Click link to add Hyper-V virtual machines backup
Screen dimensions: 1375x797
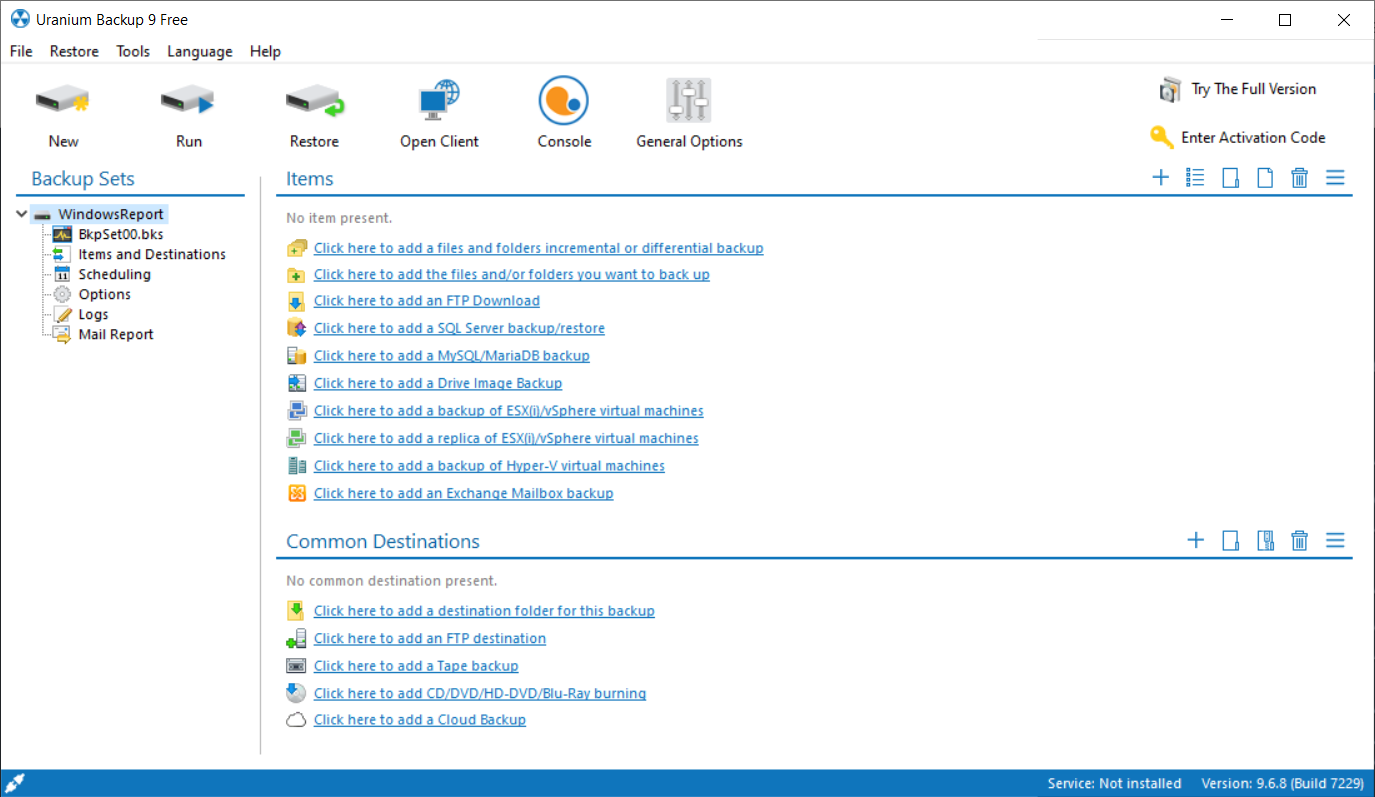click(x=489, y=466)
